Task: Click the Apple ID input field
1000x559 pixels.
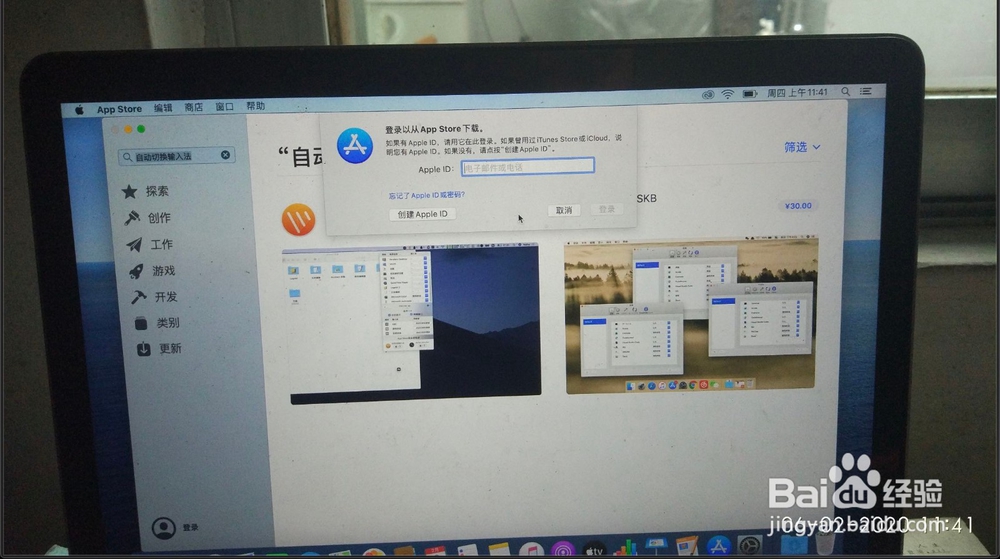Action: tap(528, 166)
